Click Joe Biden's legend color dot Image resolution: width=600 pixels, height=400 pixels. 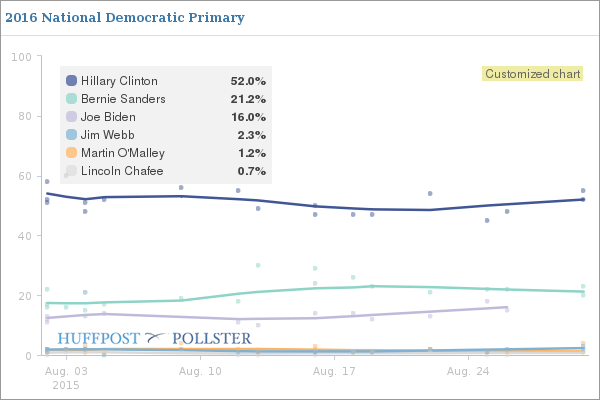coord(71,117)
